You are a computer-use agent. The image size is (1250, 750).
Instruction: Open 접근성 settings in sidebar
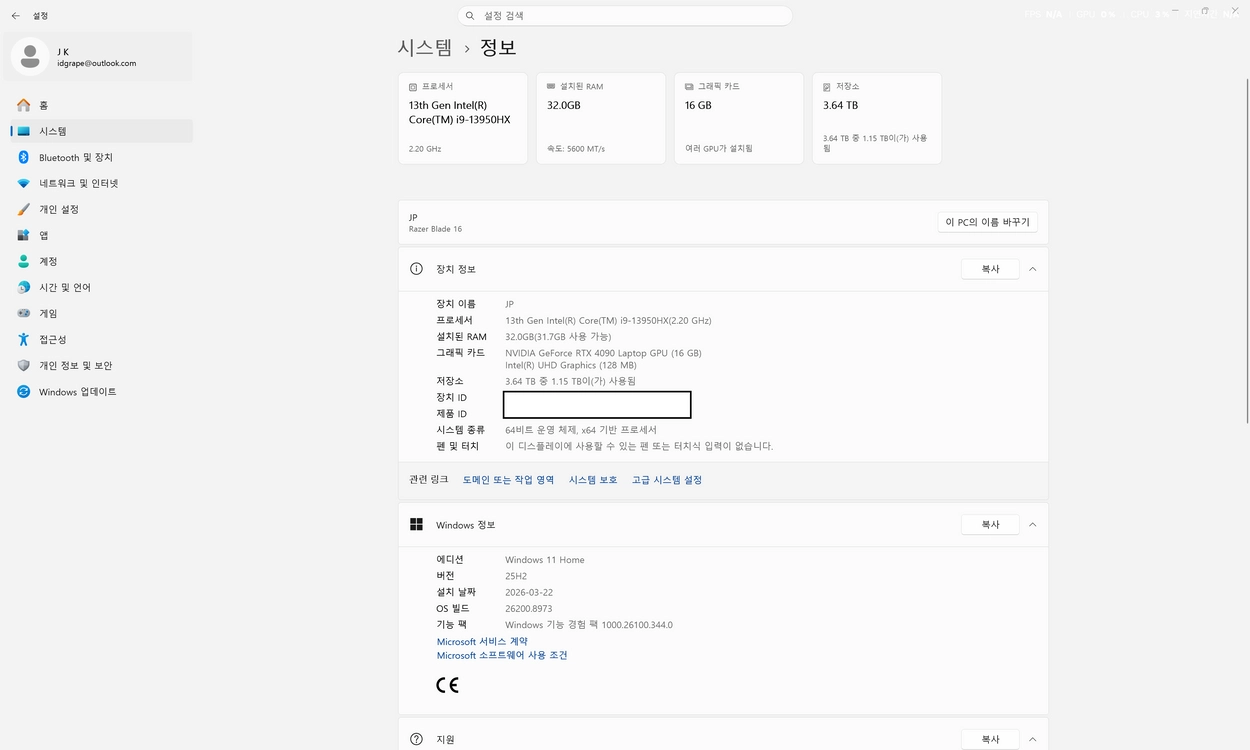[101, 339]
